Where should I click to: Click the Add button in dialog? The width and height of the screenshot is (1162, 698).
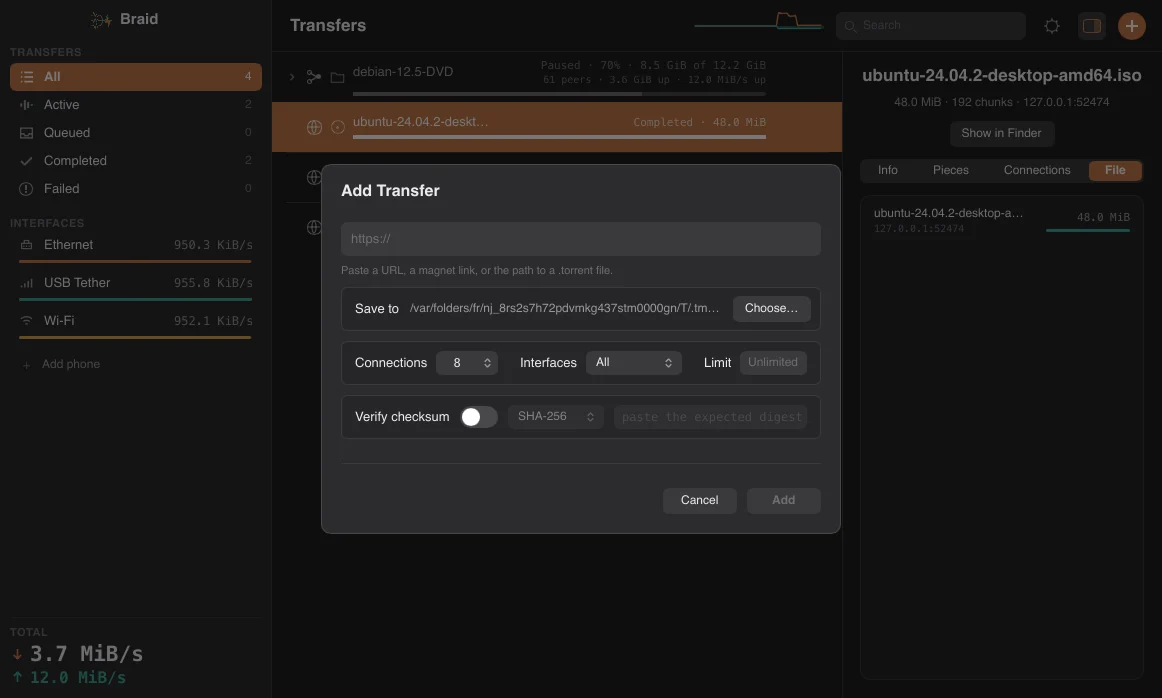click(783, 501)
